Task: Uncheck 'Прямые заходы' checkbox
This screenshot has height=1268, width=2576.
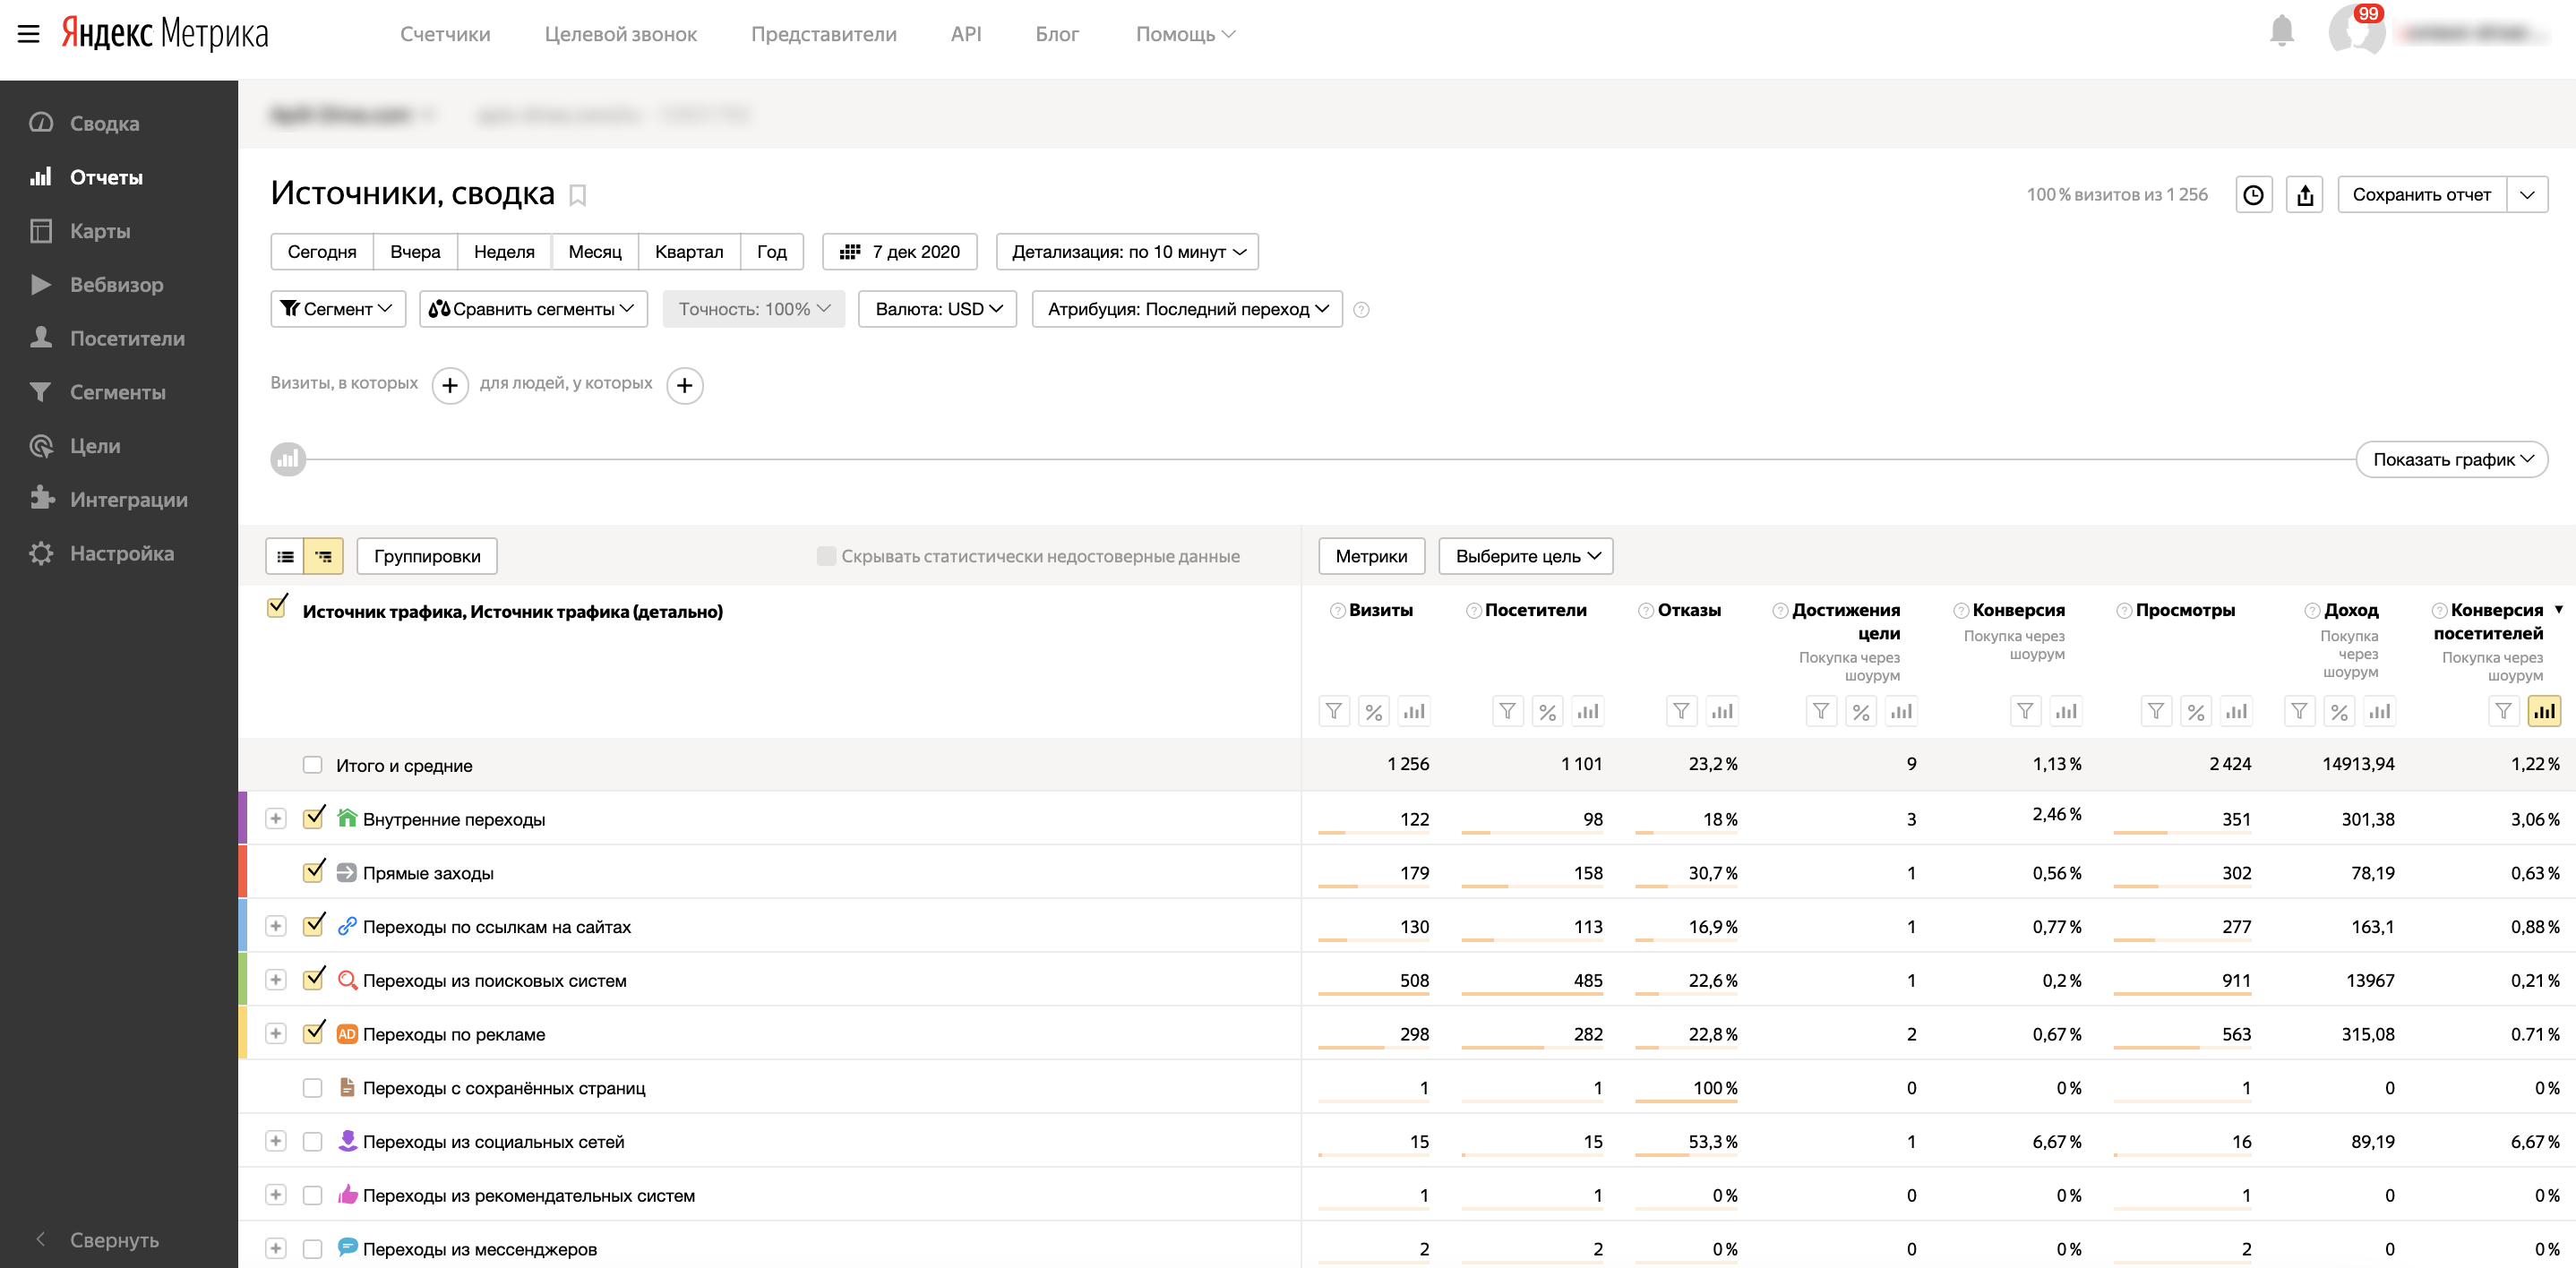Action: [x=313, y=871]
